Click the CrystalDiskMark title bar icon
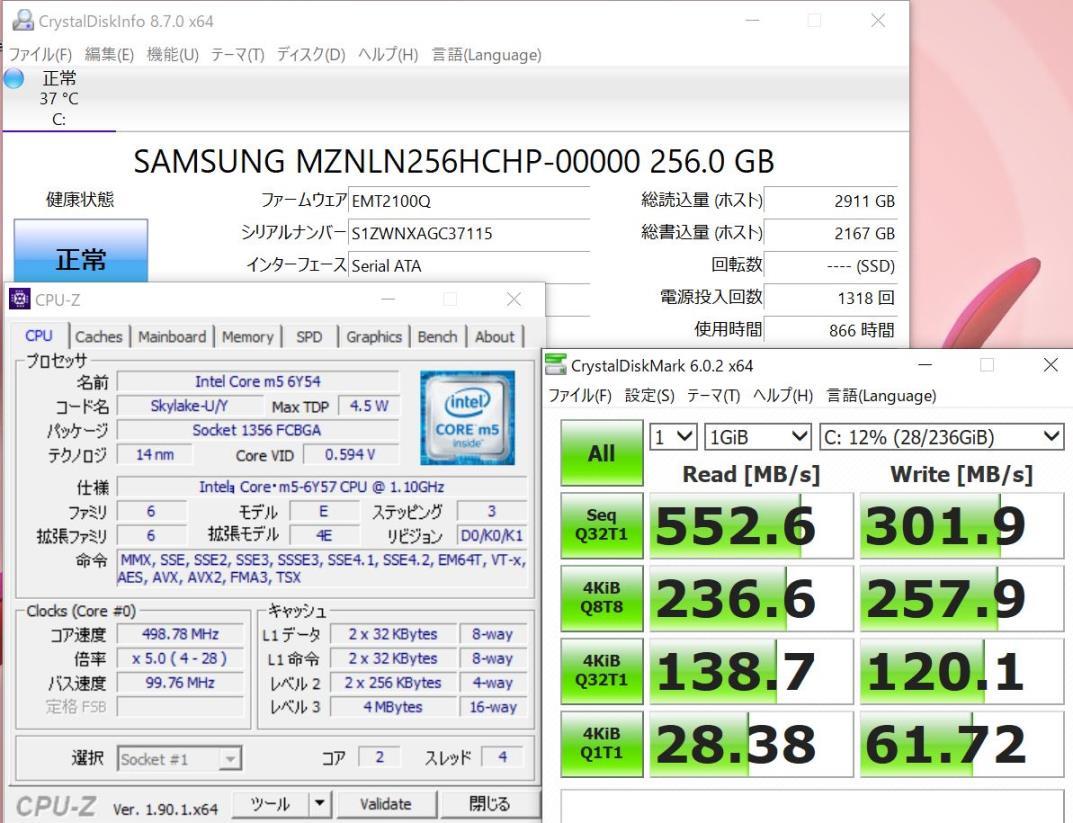 tap(556, 365)
